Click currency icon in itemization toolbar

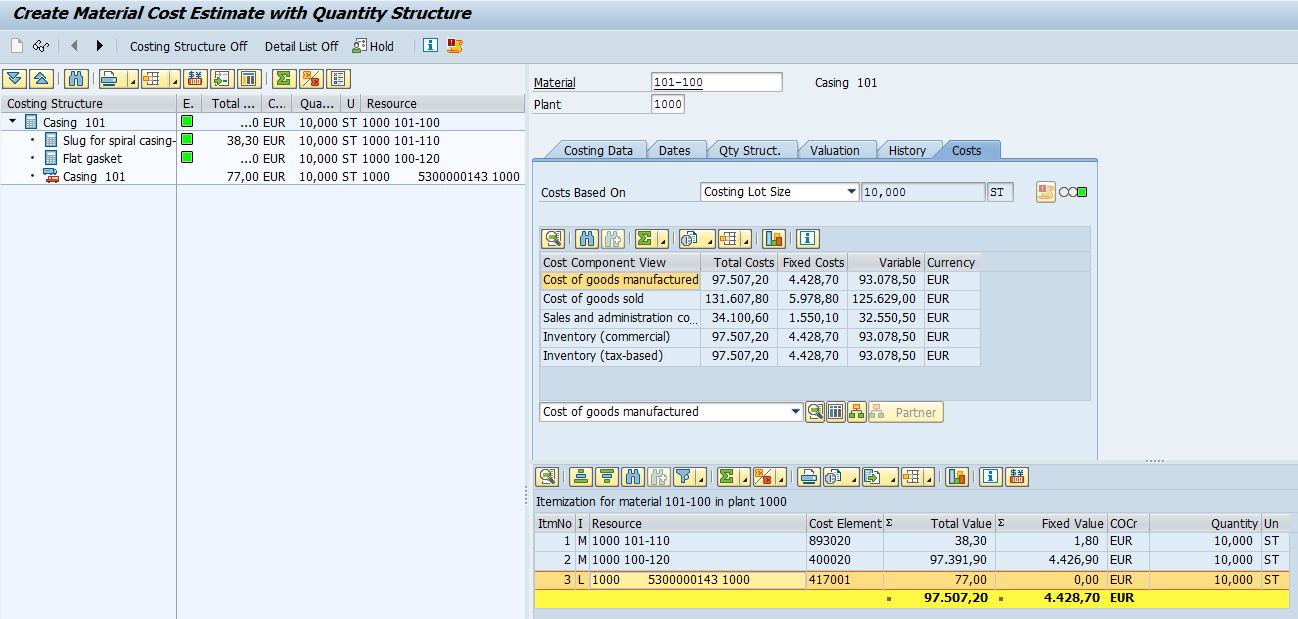coord(1017,477)
